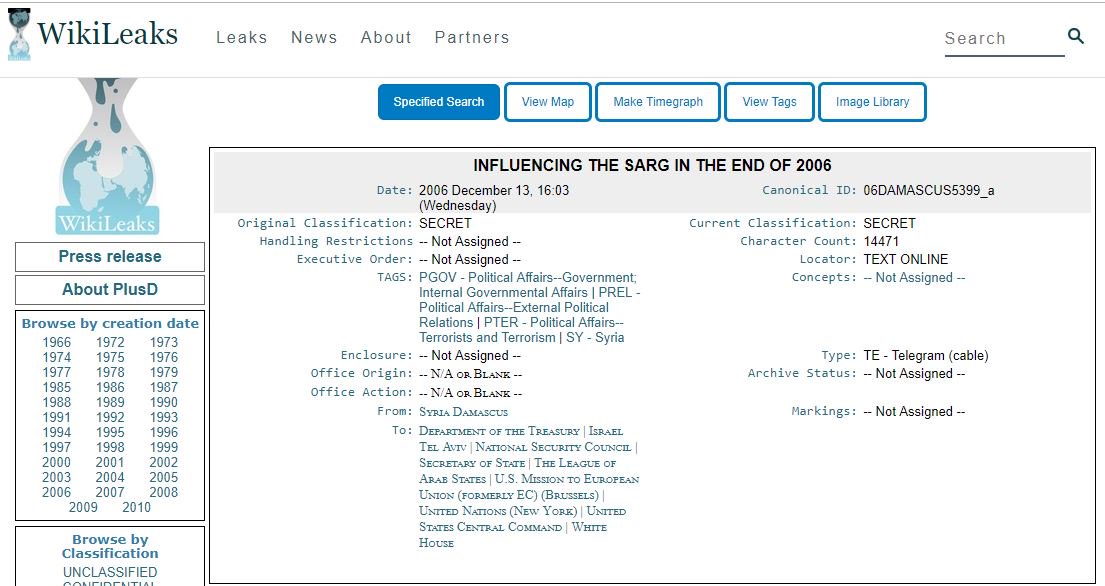Click the WikiLeaks site title text
This screenshot has height=586, width=1105.
point(107,34)
